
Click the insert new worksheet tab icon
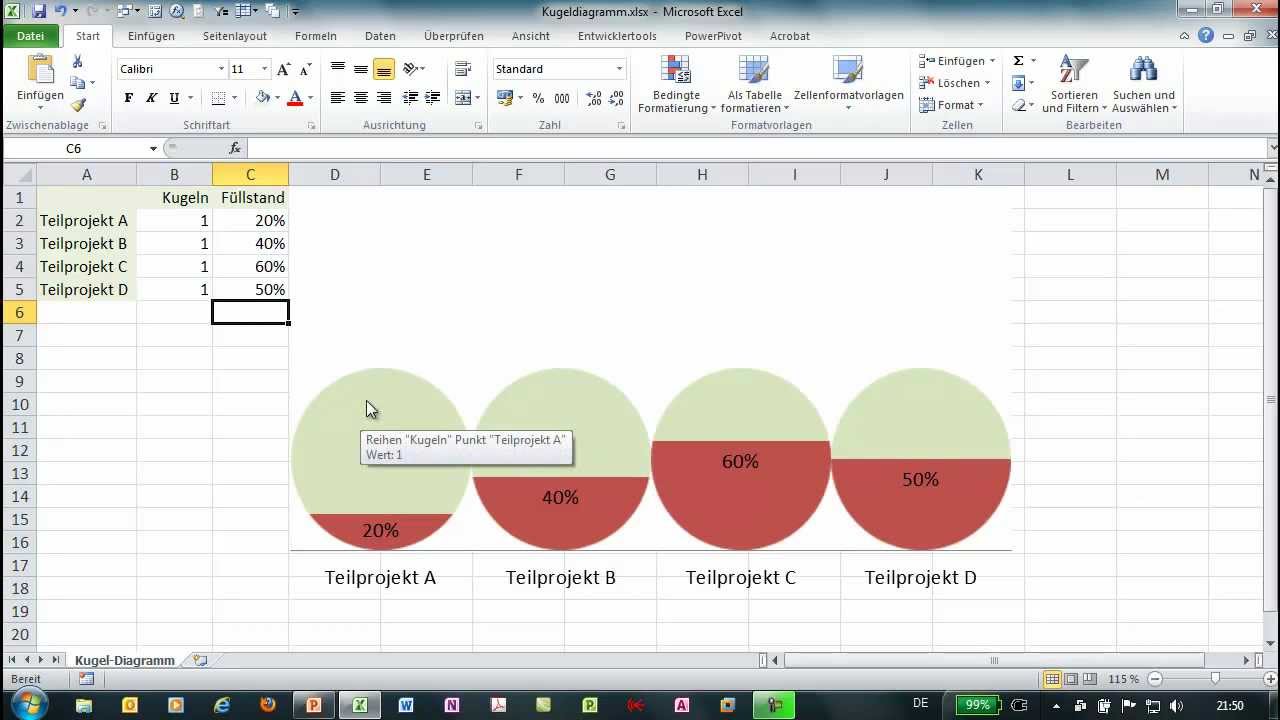[x=200, y=660]
